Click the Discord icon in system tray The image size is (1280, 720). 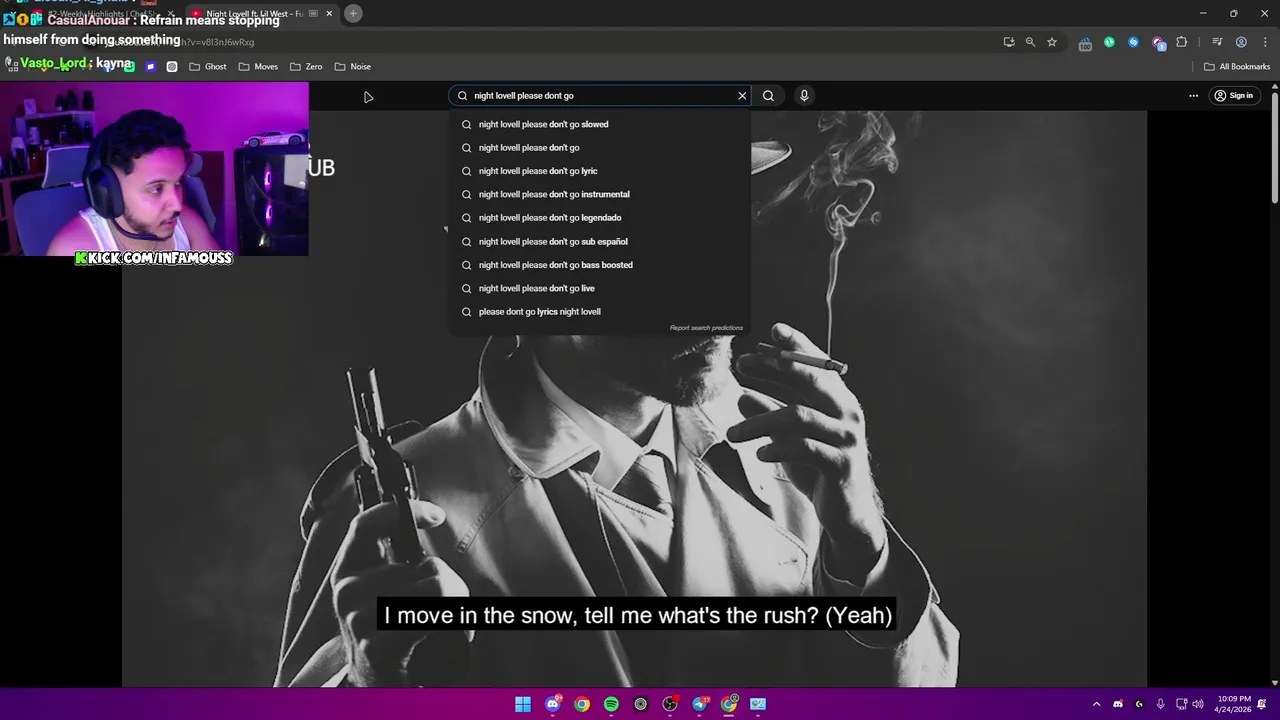(1118, 704)
